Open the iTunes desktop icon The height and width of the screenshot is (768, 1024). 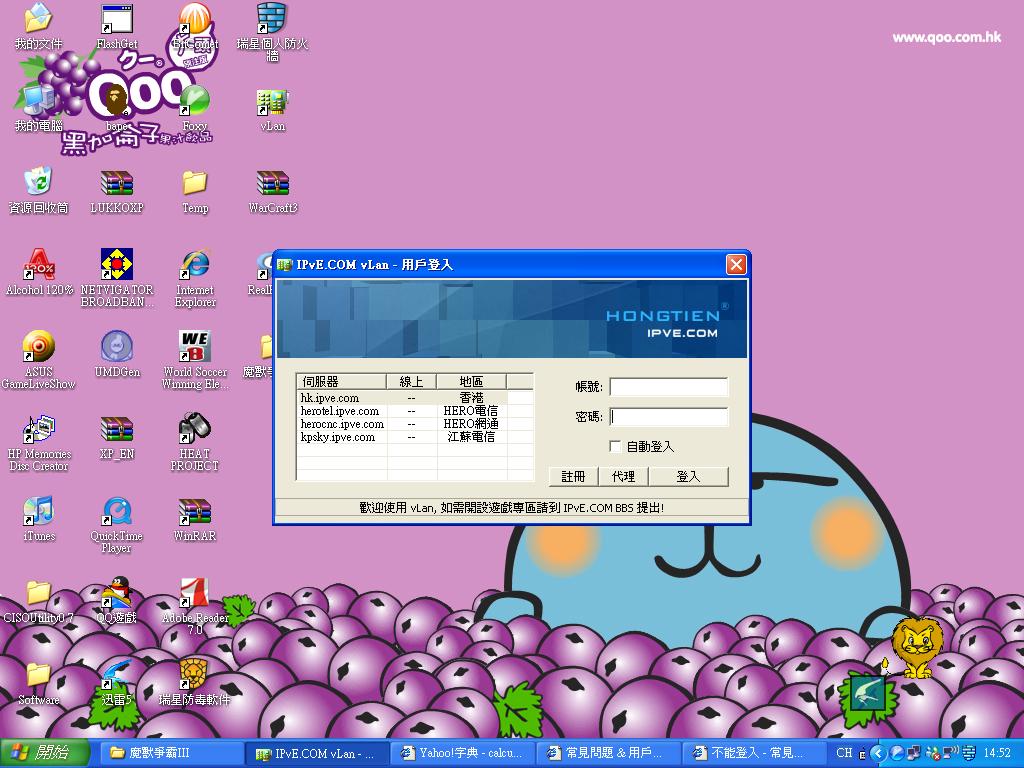click(39, 515)
